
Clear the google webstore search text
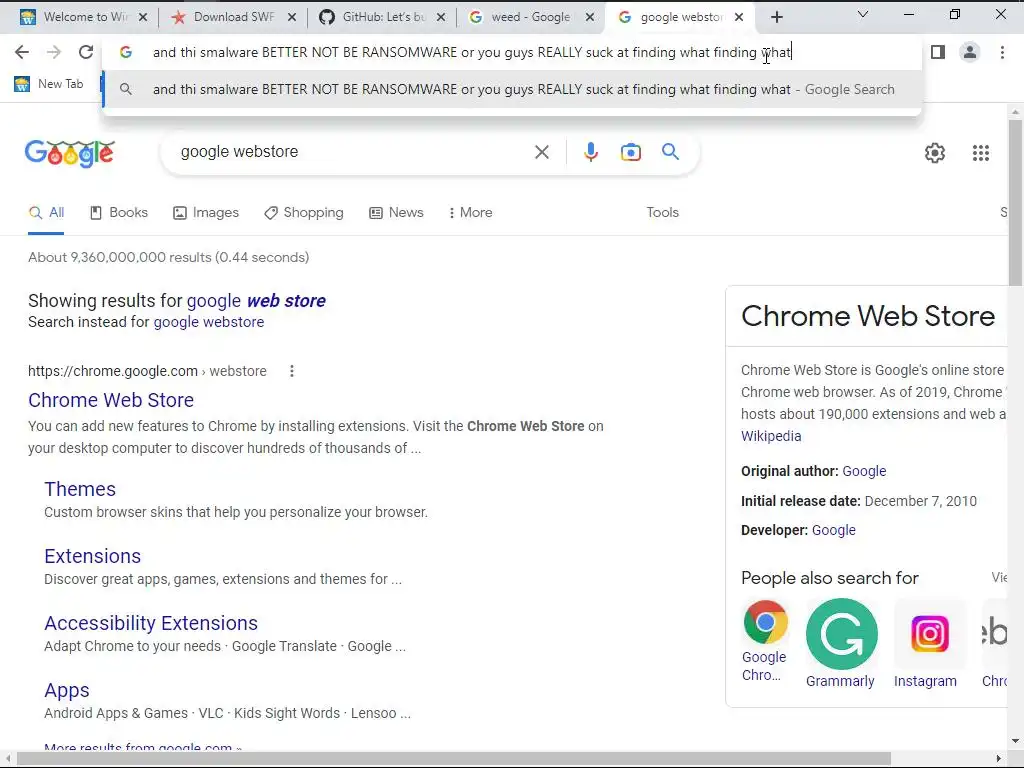[541, 152]
